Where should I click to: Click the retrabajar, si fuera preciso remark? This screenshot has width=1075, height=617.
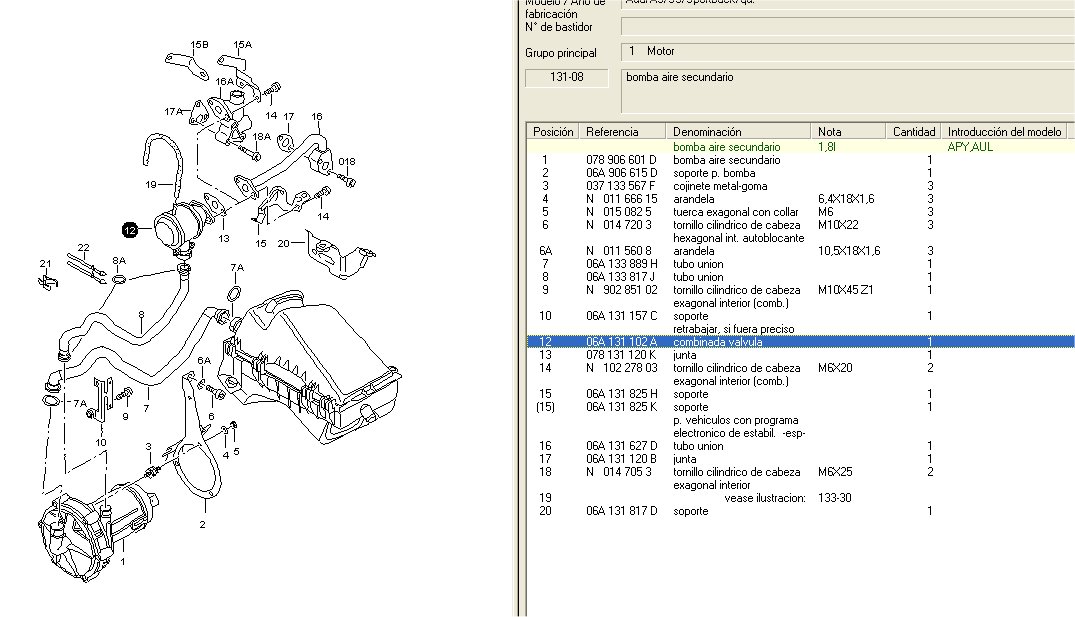pyautogui.click(x=734, y=329)
